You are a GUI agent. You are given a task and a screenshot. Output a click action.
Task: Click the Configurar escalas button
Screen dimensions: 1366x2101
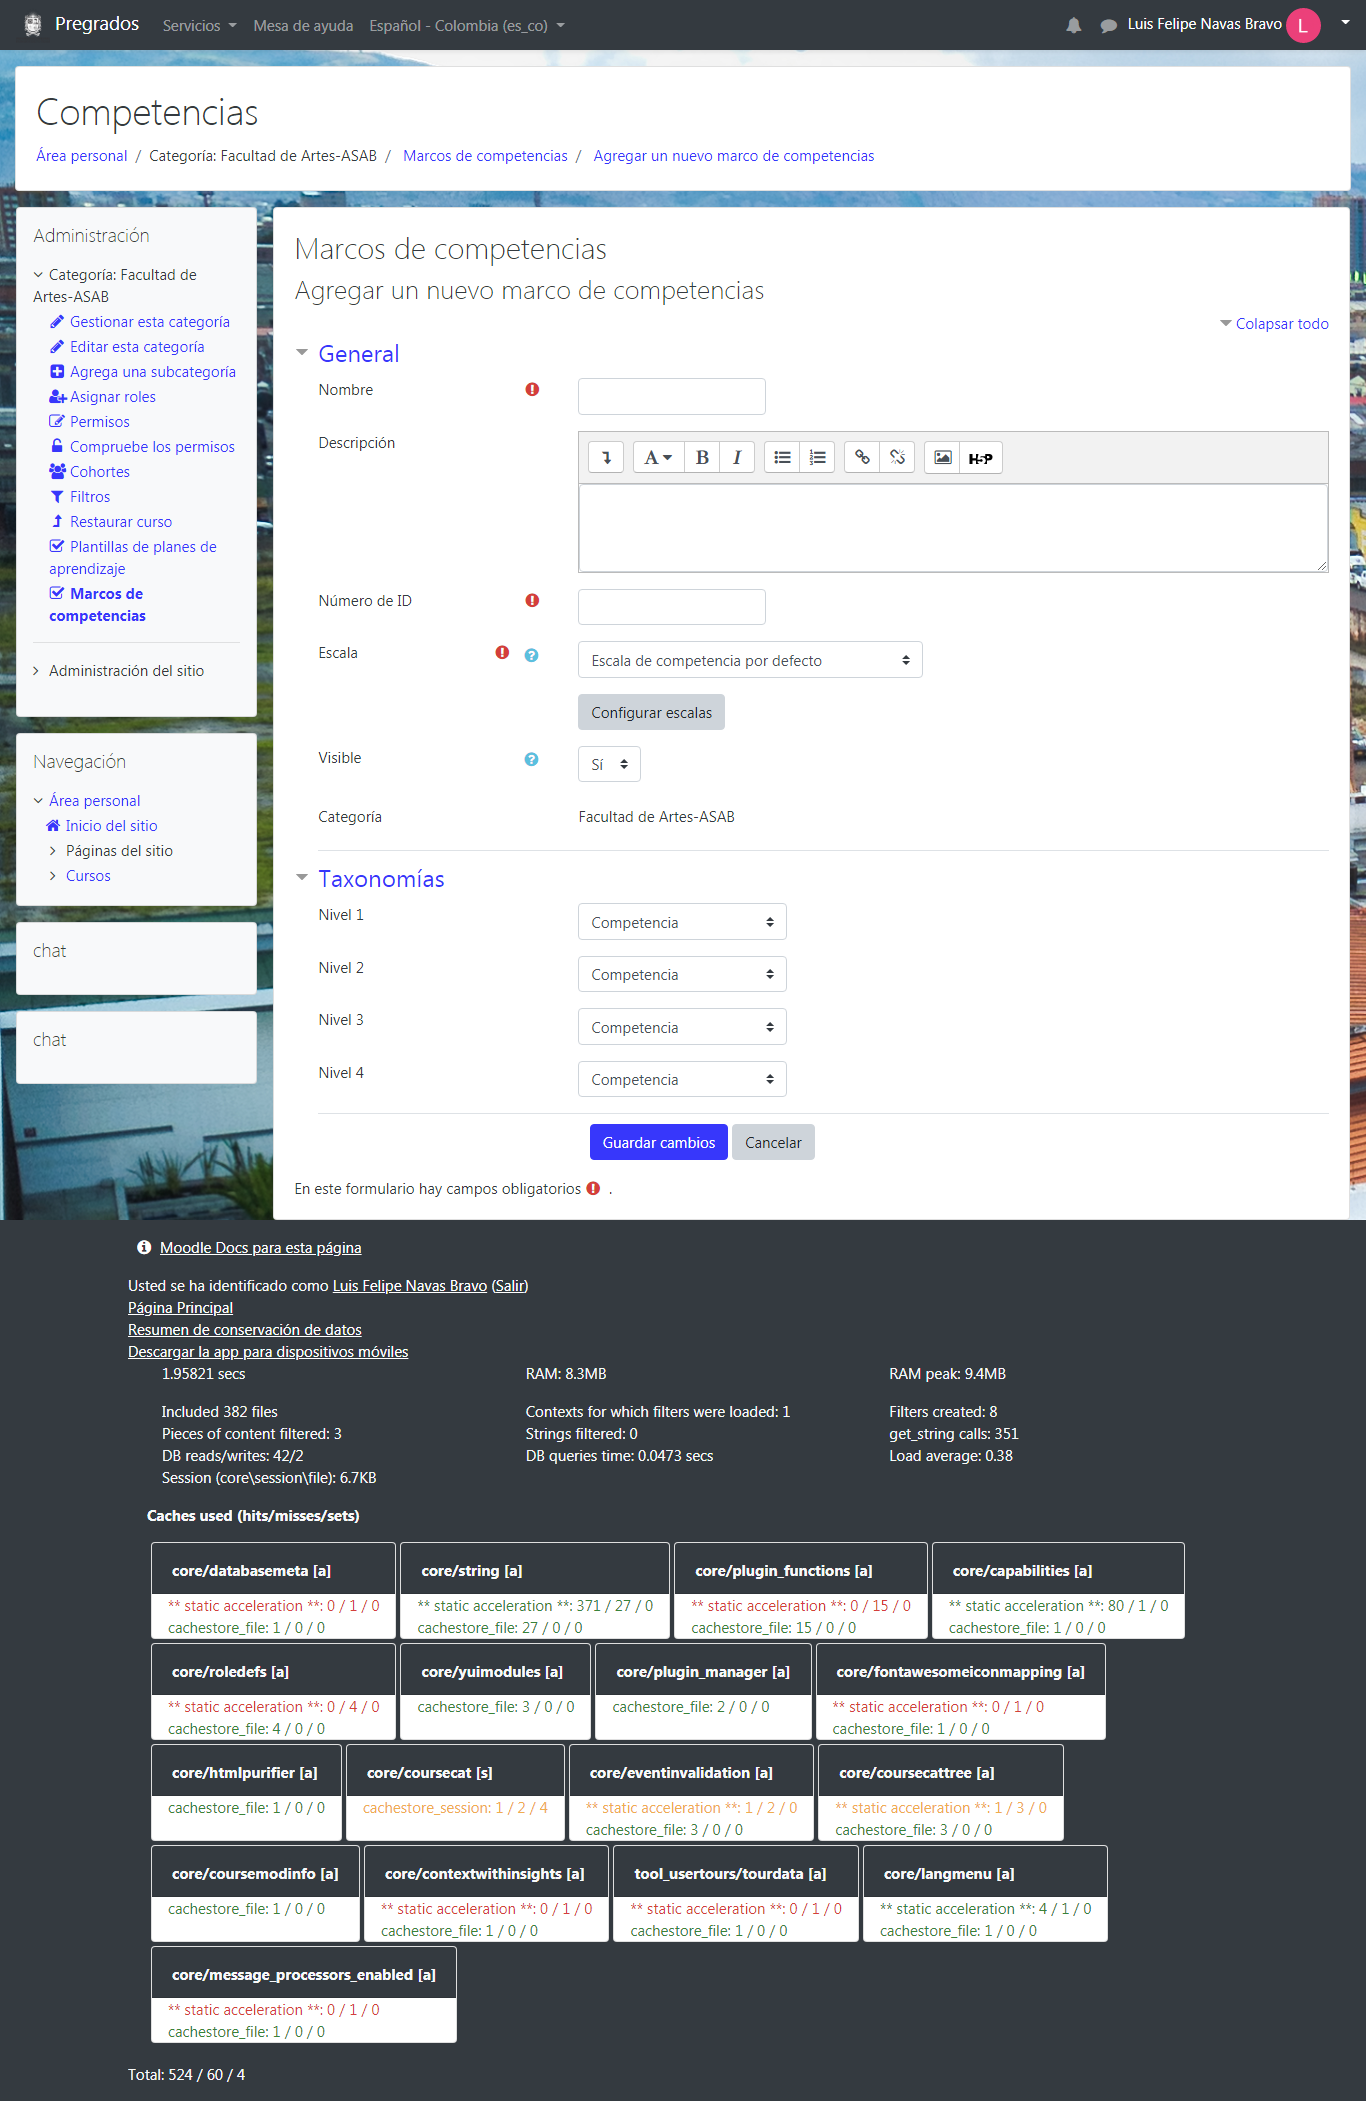tap(651, 712)
